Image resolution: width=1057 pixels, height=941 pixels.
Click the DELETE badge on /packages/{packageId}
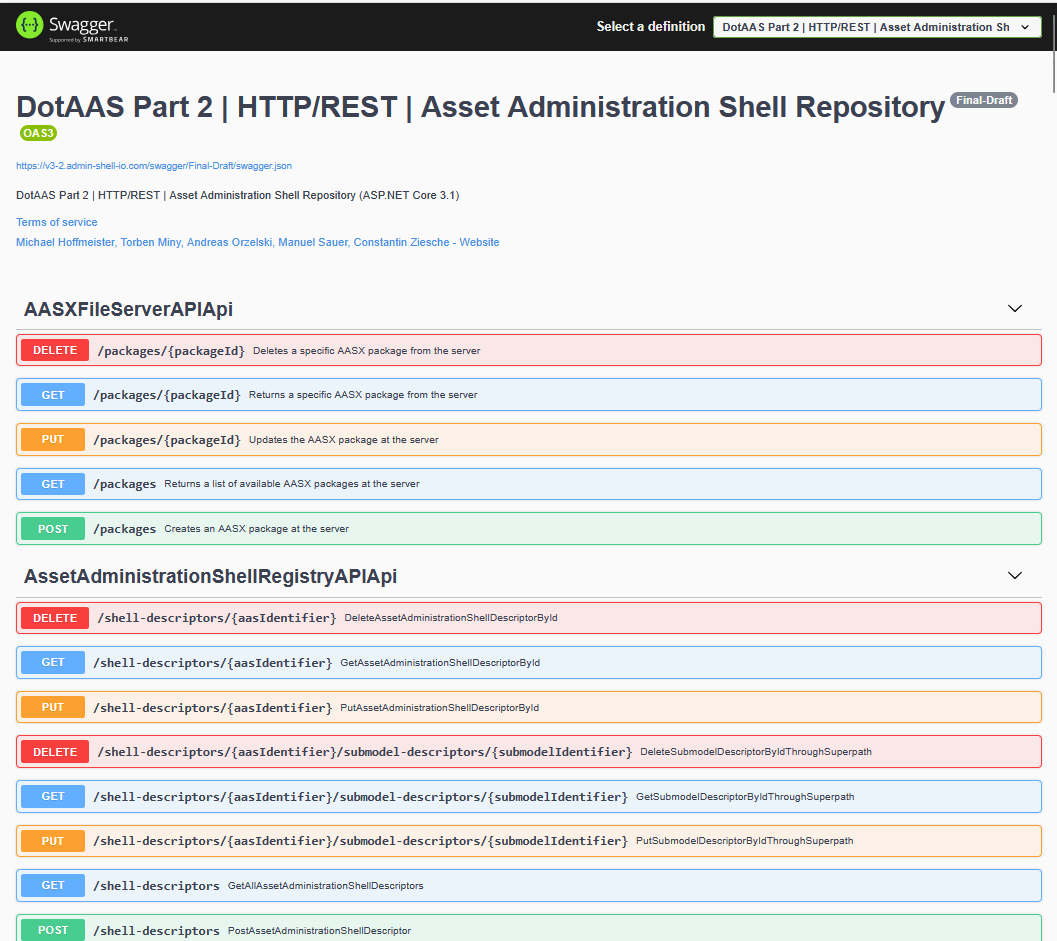(x=52, y=350)
